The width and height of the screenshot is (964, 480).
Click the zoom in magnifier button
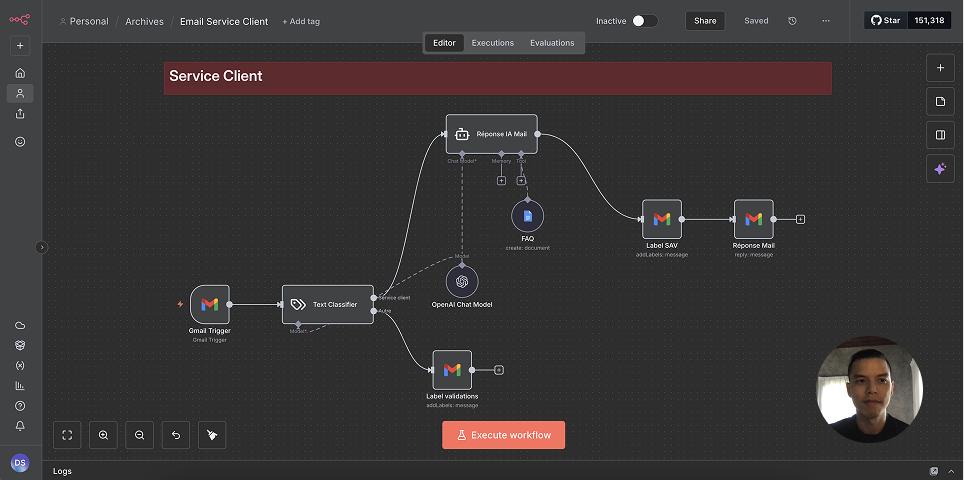[x=103, y=435]
